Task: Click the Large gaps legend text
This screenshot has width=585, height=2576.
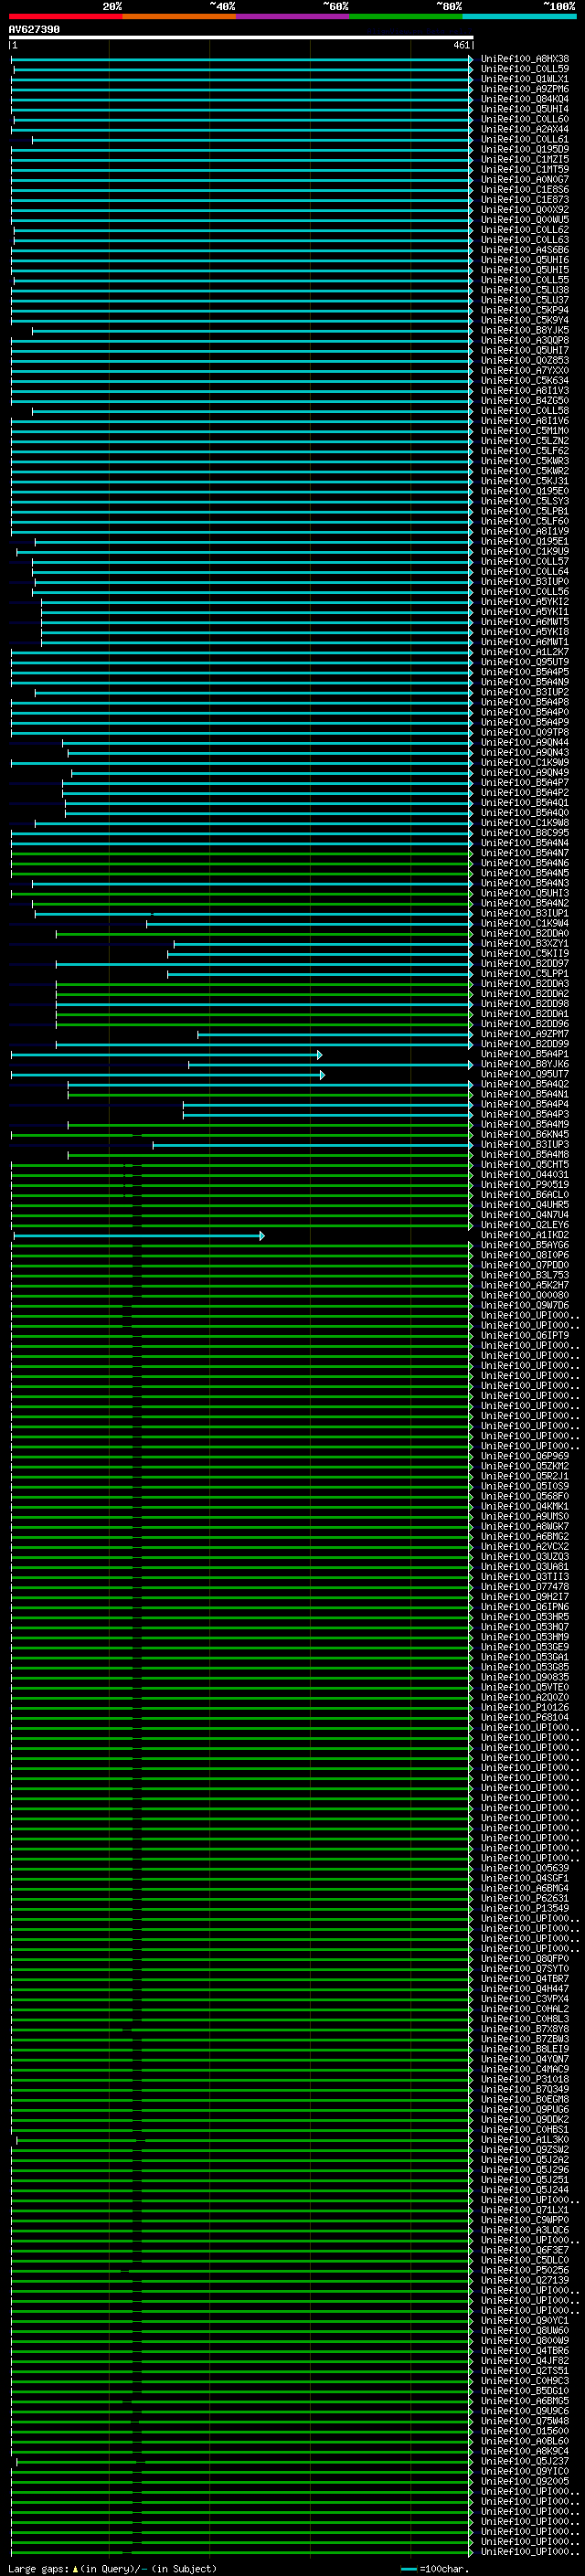Action: [x=112, y=2569]
